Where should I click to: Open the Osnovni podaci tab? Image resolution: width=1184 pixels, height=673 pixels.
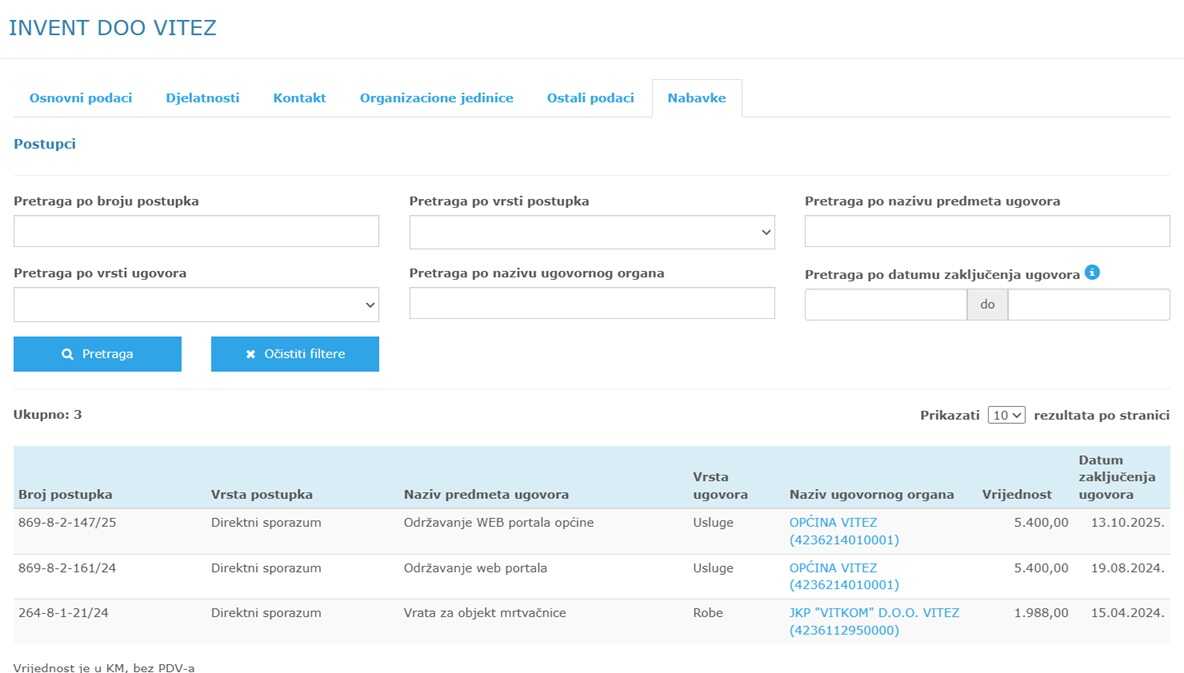coord(81,98)
